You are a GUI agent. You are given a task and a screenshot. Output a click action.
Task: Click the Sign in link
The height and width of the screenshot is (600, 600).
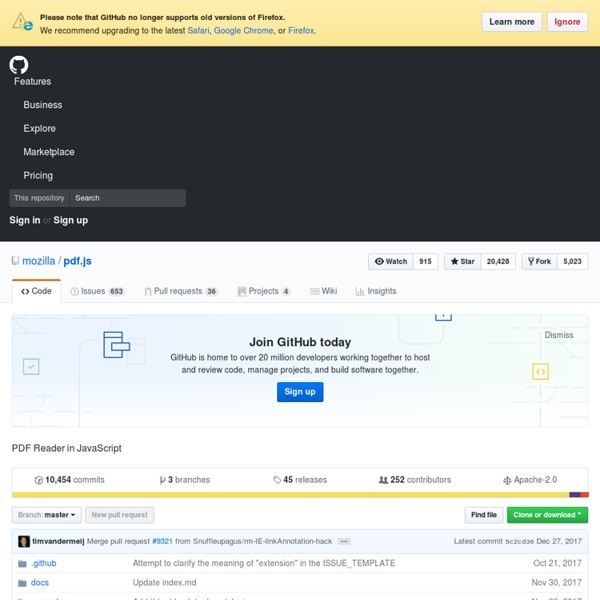25,220
